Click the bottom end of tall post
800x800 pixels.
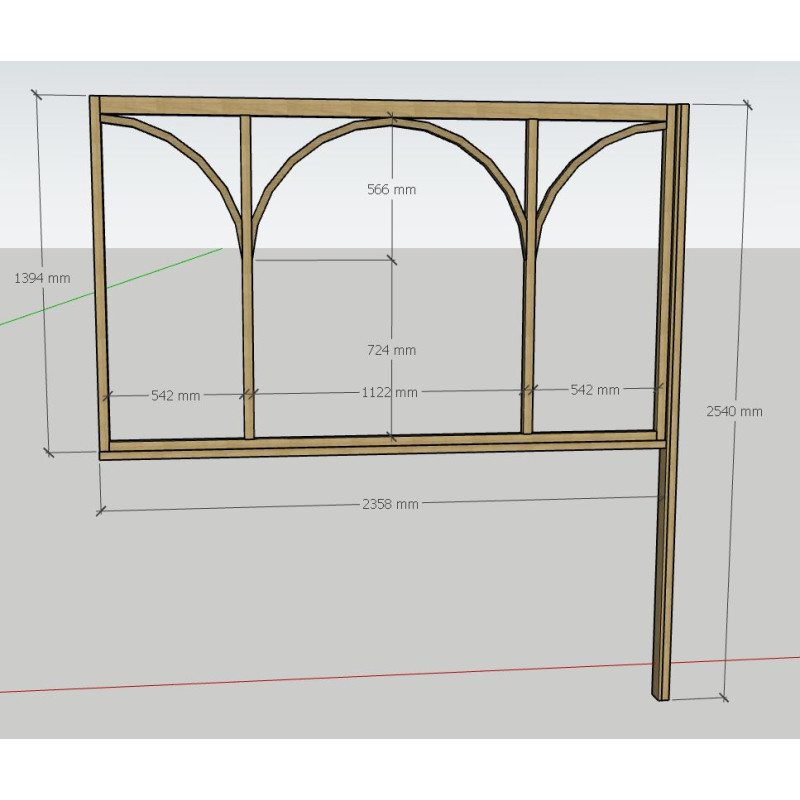click(x=660, y=692)
